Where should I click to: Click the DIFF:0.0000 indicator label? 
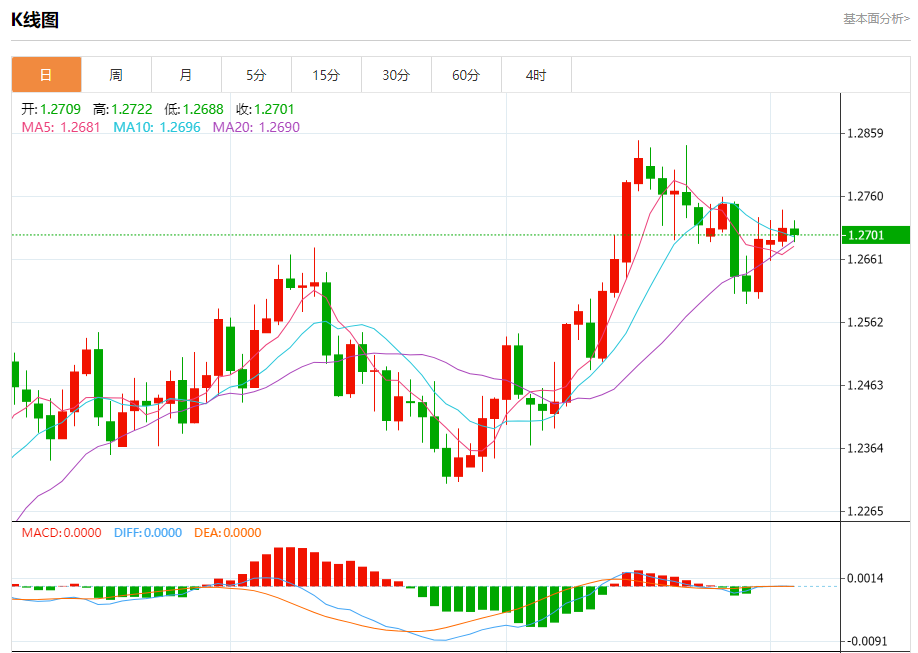tap(148, 532)
